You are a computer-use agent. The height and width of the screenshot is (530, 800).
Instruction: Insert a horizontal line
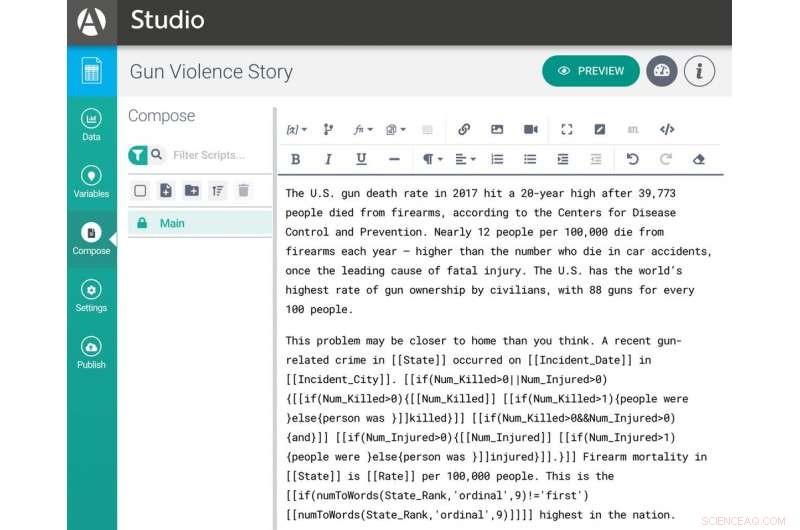(x=394, y=159)
